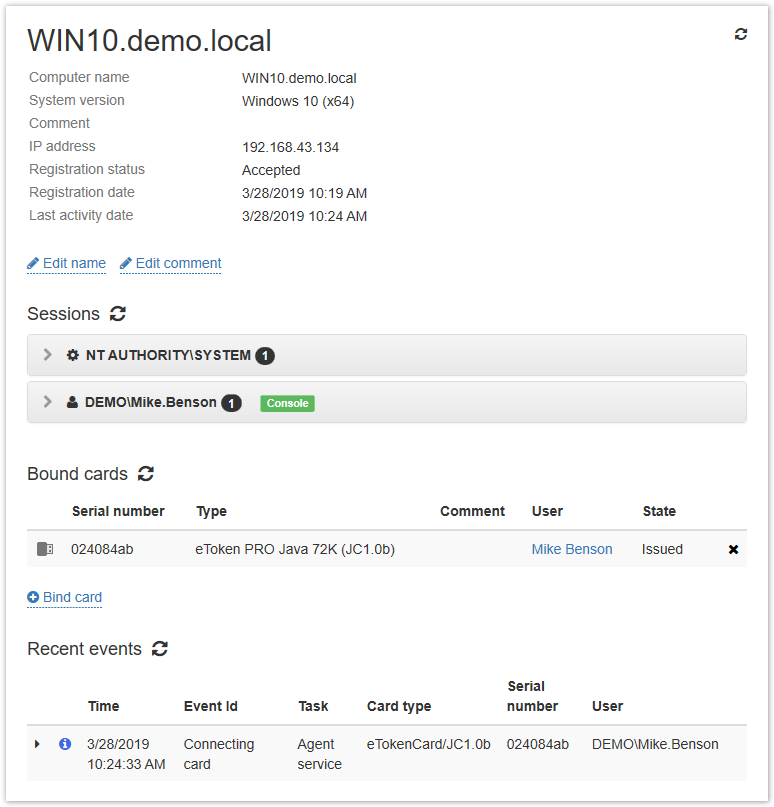Image resolution: width=774 pixels, height=807 pixels.
Task: Open Mike Benson user profile link
Action: (572, 549)
